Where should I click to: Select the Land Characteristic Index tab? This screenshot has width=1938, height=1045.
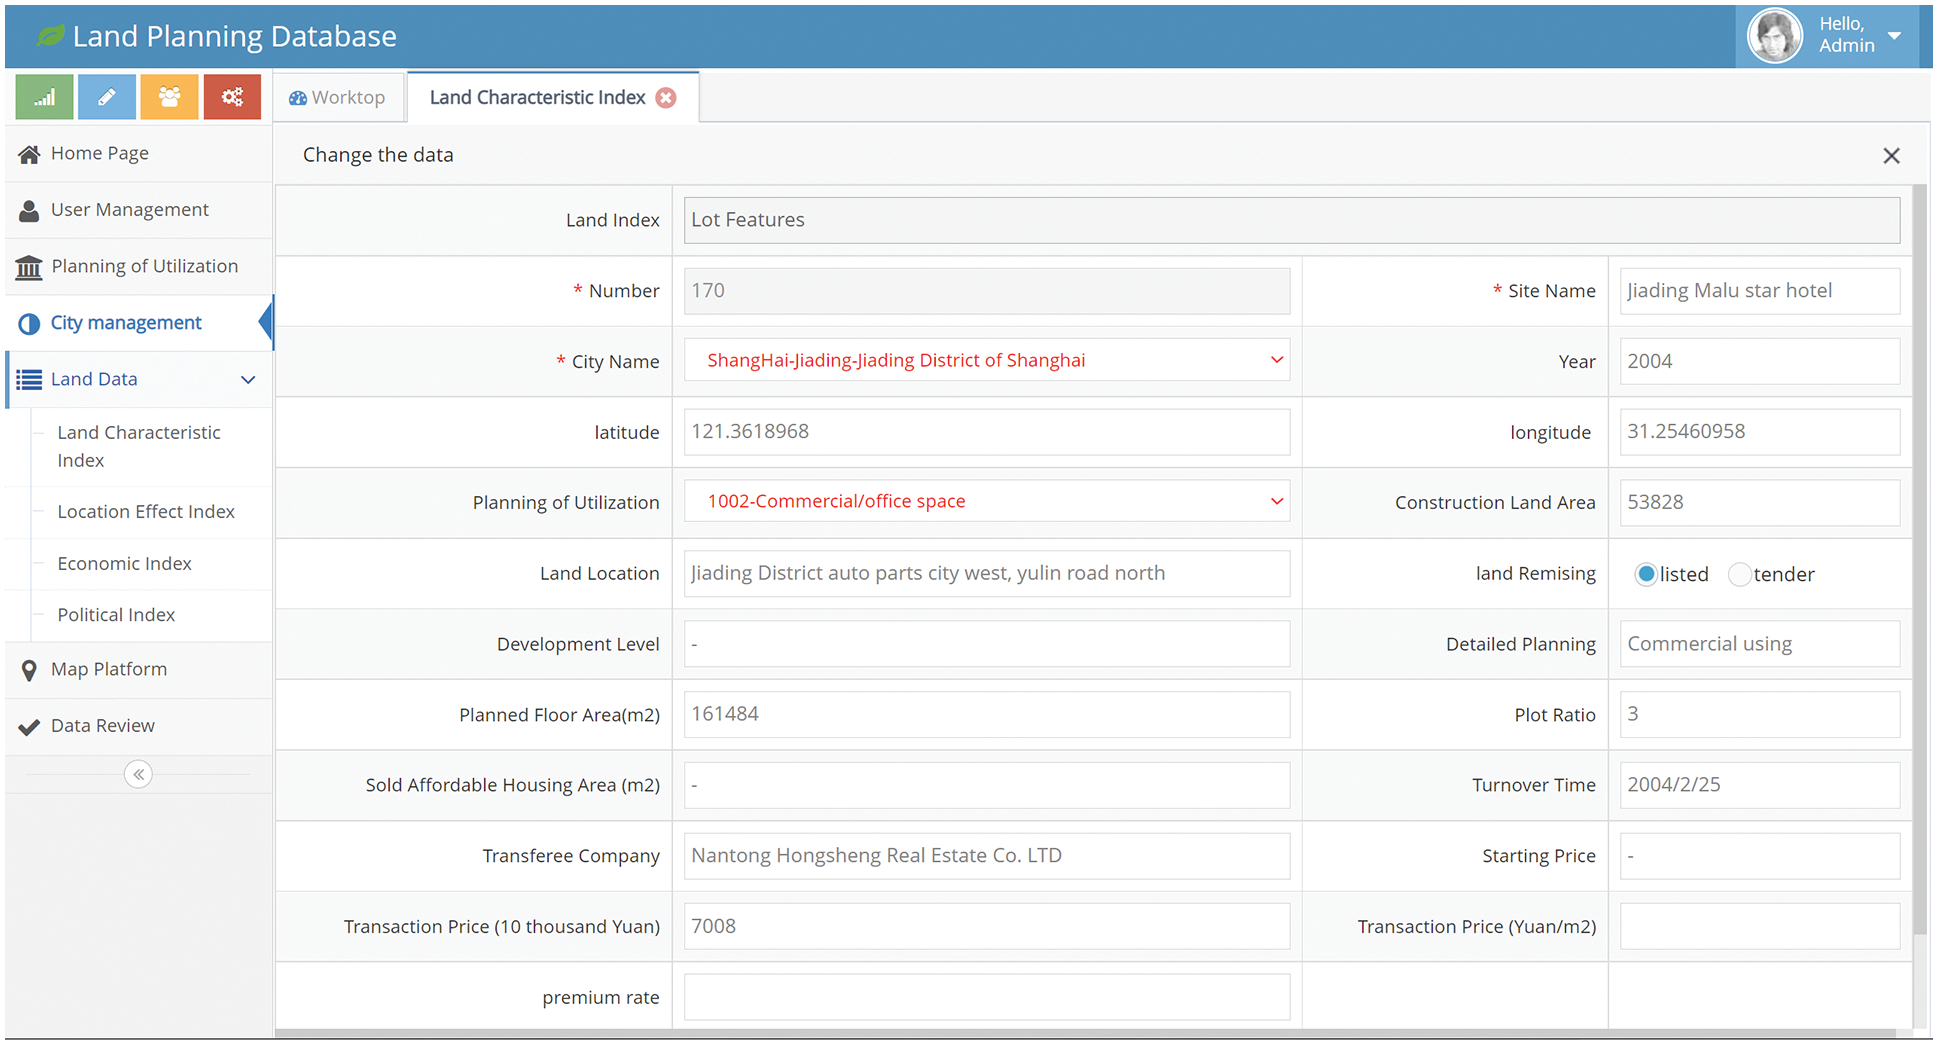(x=536, y=96)
